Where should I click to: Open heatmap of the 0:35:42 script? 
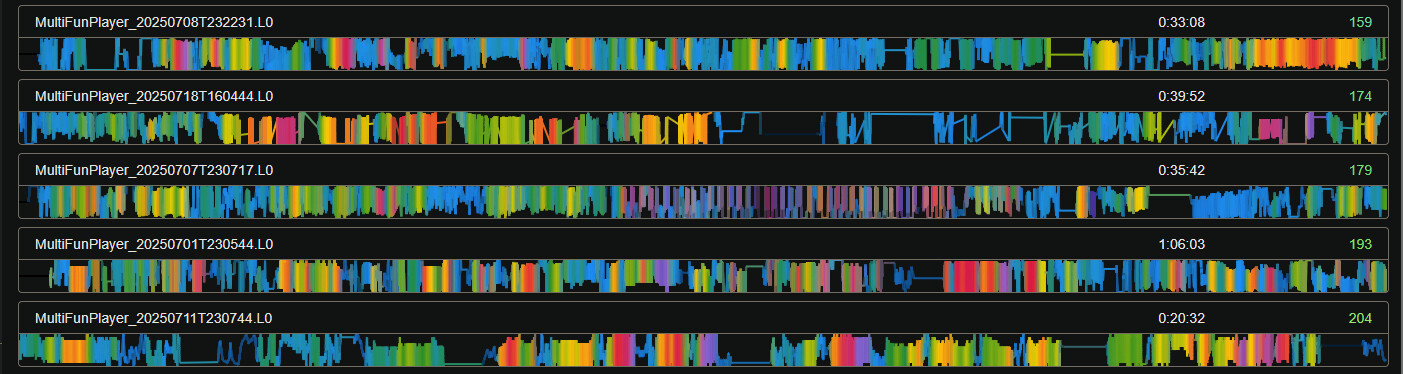703,201
